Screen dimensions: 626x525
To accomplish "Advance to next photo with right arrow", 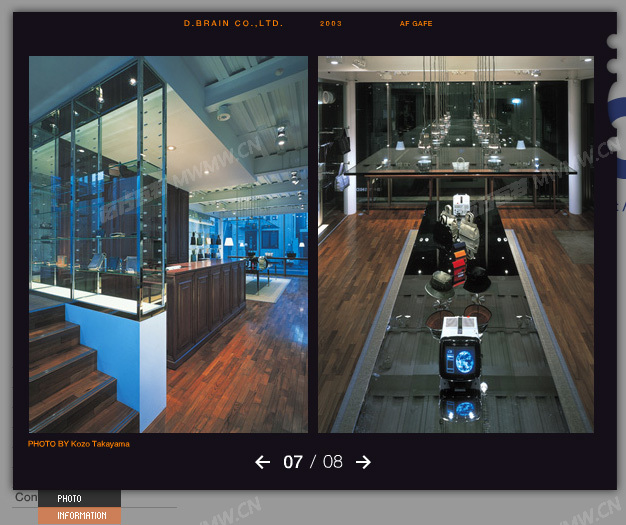I will point(363,462).
